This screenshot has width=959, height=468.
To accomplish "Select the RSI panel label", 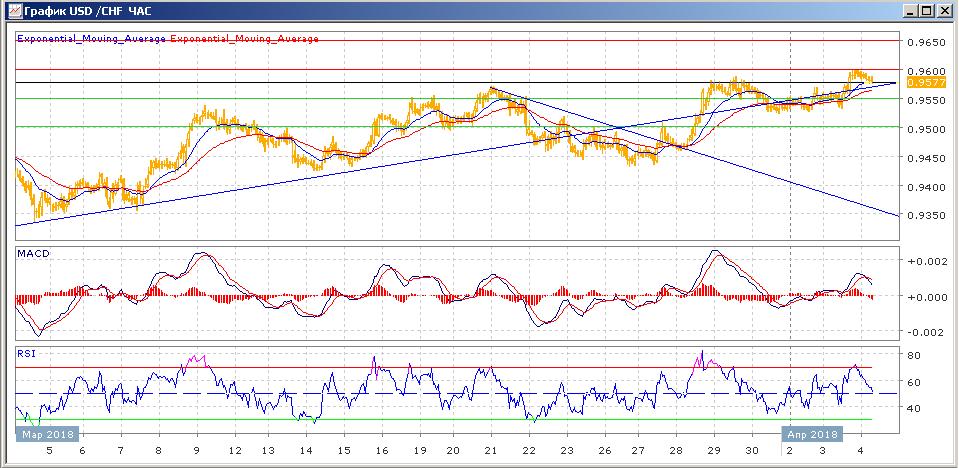I will coord(27,352).
